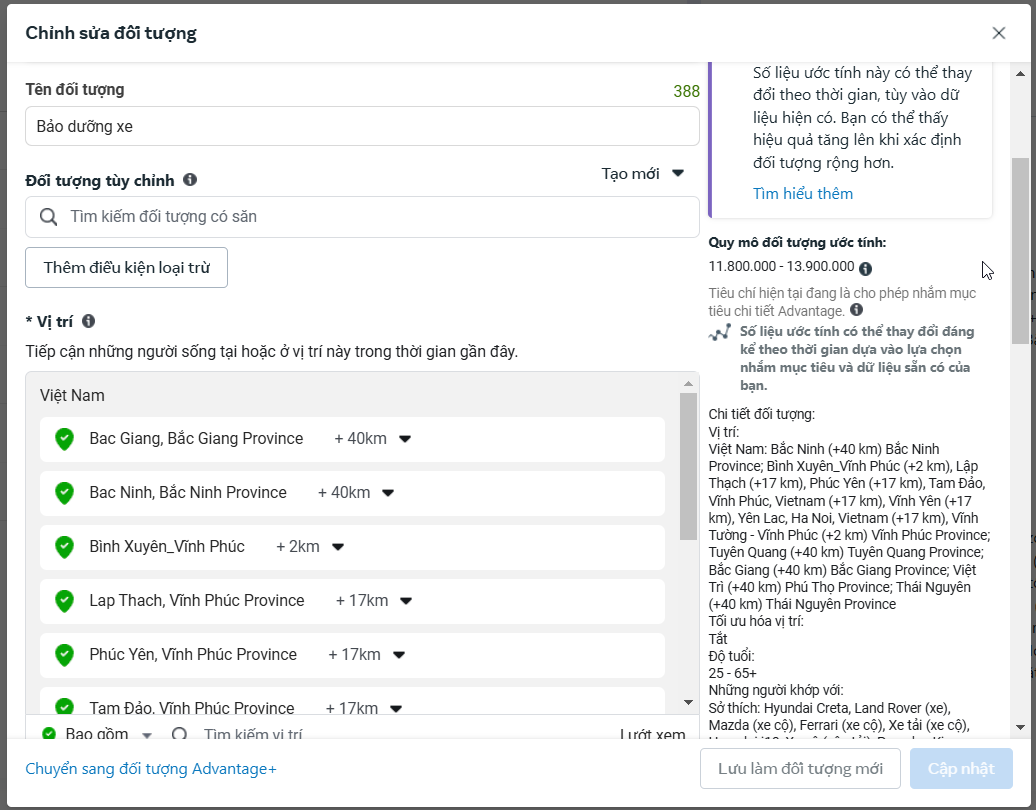The image size is (1036, 810).
Task: Open radius dropdown for Phúc Yên +17km
Action: click(x=399, y=655)
